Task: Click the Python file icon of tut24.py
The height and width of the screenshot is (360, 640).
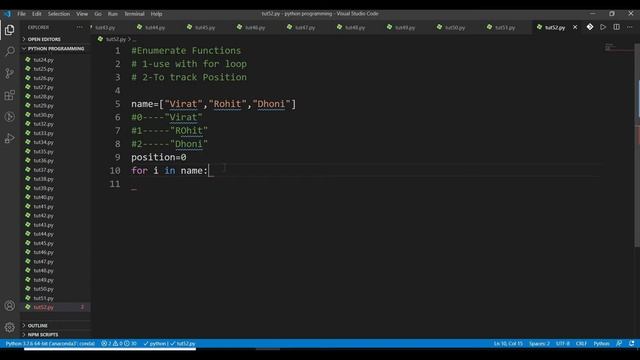Action: [28, 60]
